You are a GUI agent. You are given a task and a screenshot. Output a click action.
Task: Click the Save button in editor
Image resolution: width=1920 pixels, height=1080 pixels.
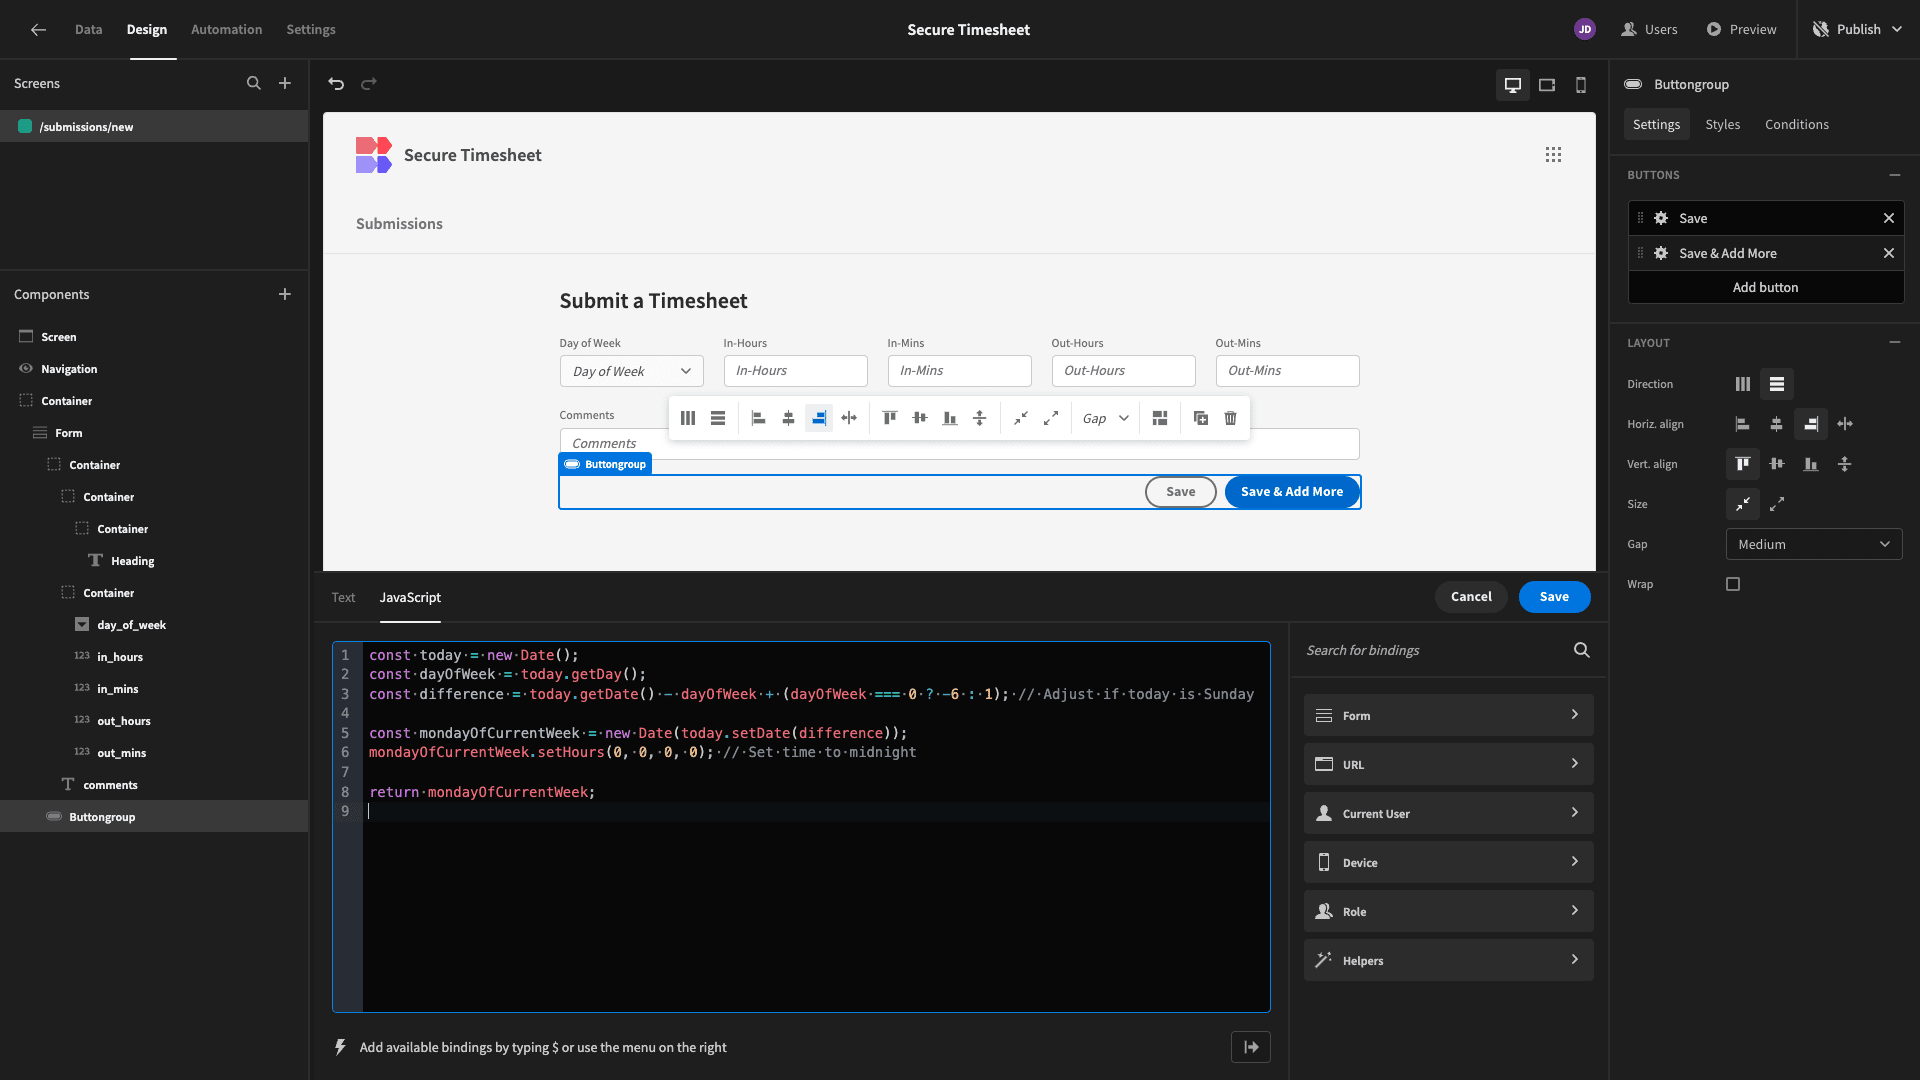pyautogui.click(x=1553, y=596)
